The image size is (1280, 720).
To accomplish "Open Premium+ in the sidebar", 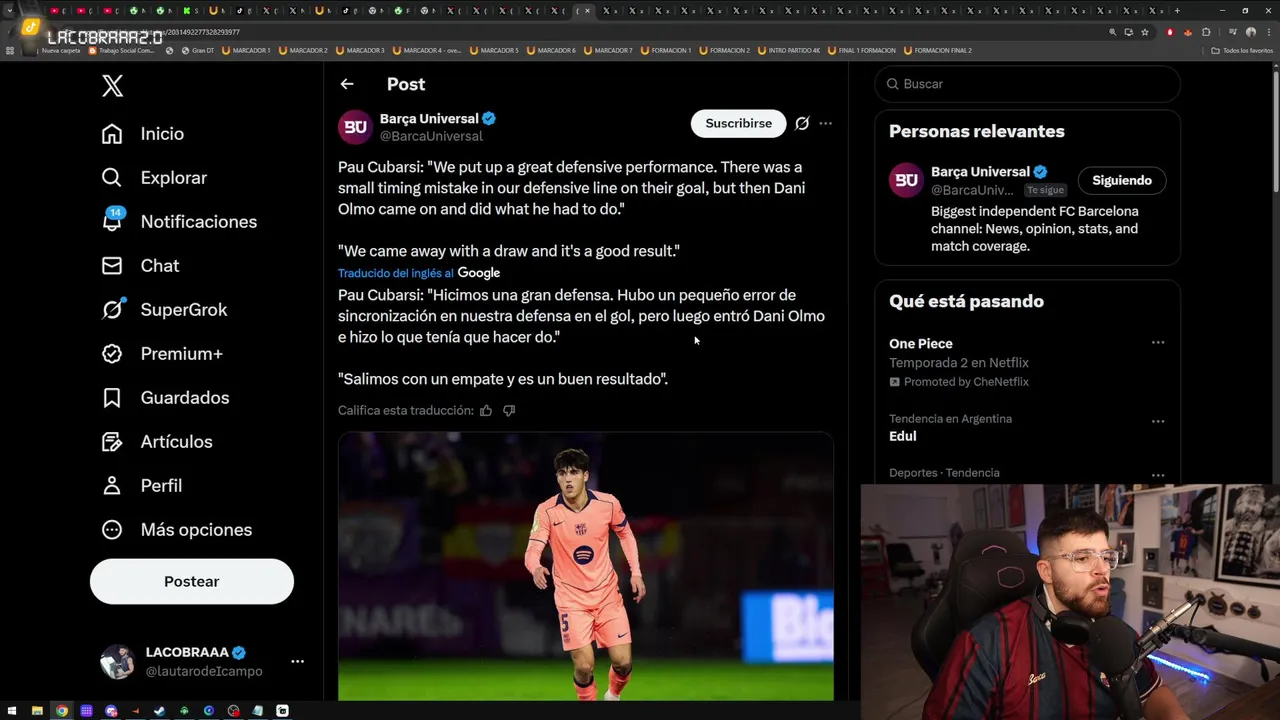I will click(x=162, y=354).
